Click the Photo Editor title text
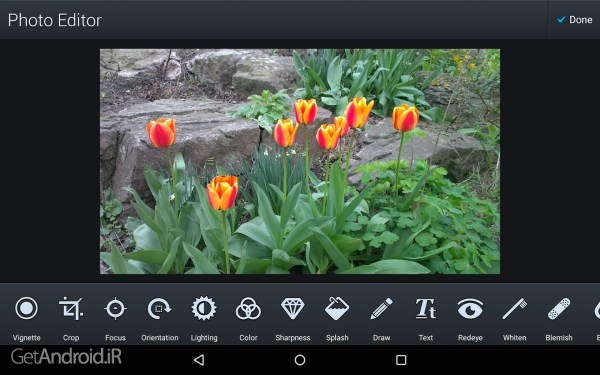 point(55,20)
